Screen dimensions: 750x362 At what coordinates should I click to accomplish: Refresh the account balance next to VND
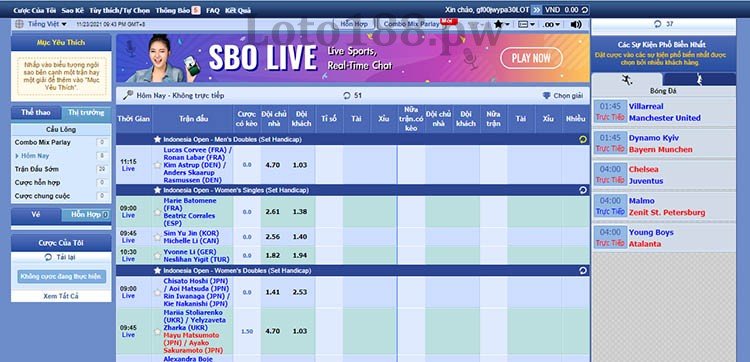(584, 10)
